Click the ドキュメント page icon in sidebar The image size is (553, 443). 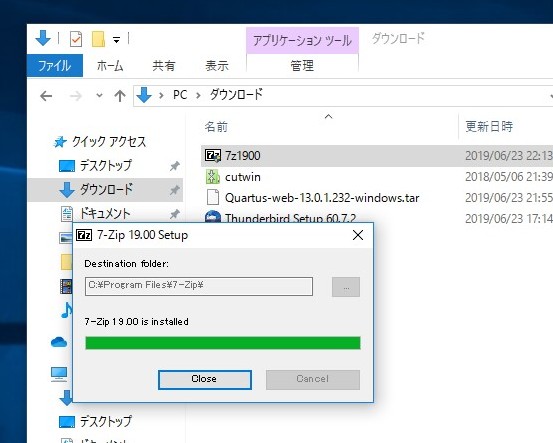[67, 214]
